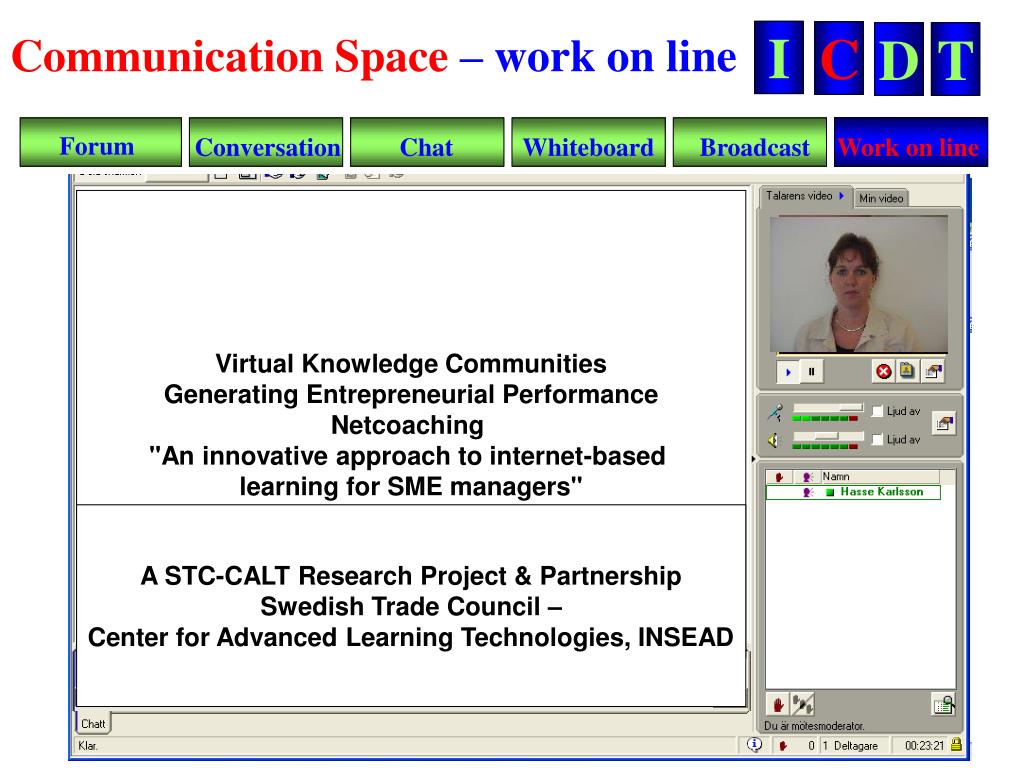Open the Forum section button
The width and height of the screenshot is (1024, 768).
tap(101, 142)
